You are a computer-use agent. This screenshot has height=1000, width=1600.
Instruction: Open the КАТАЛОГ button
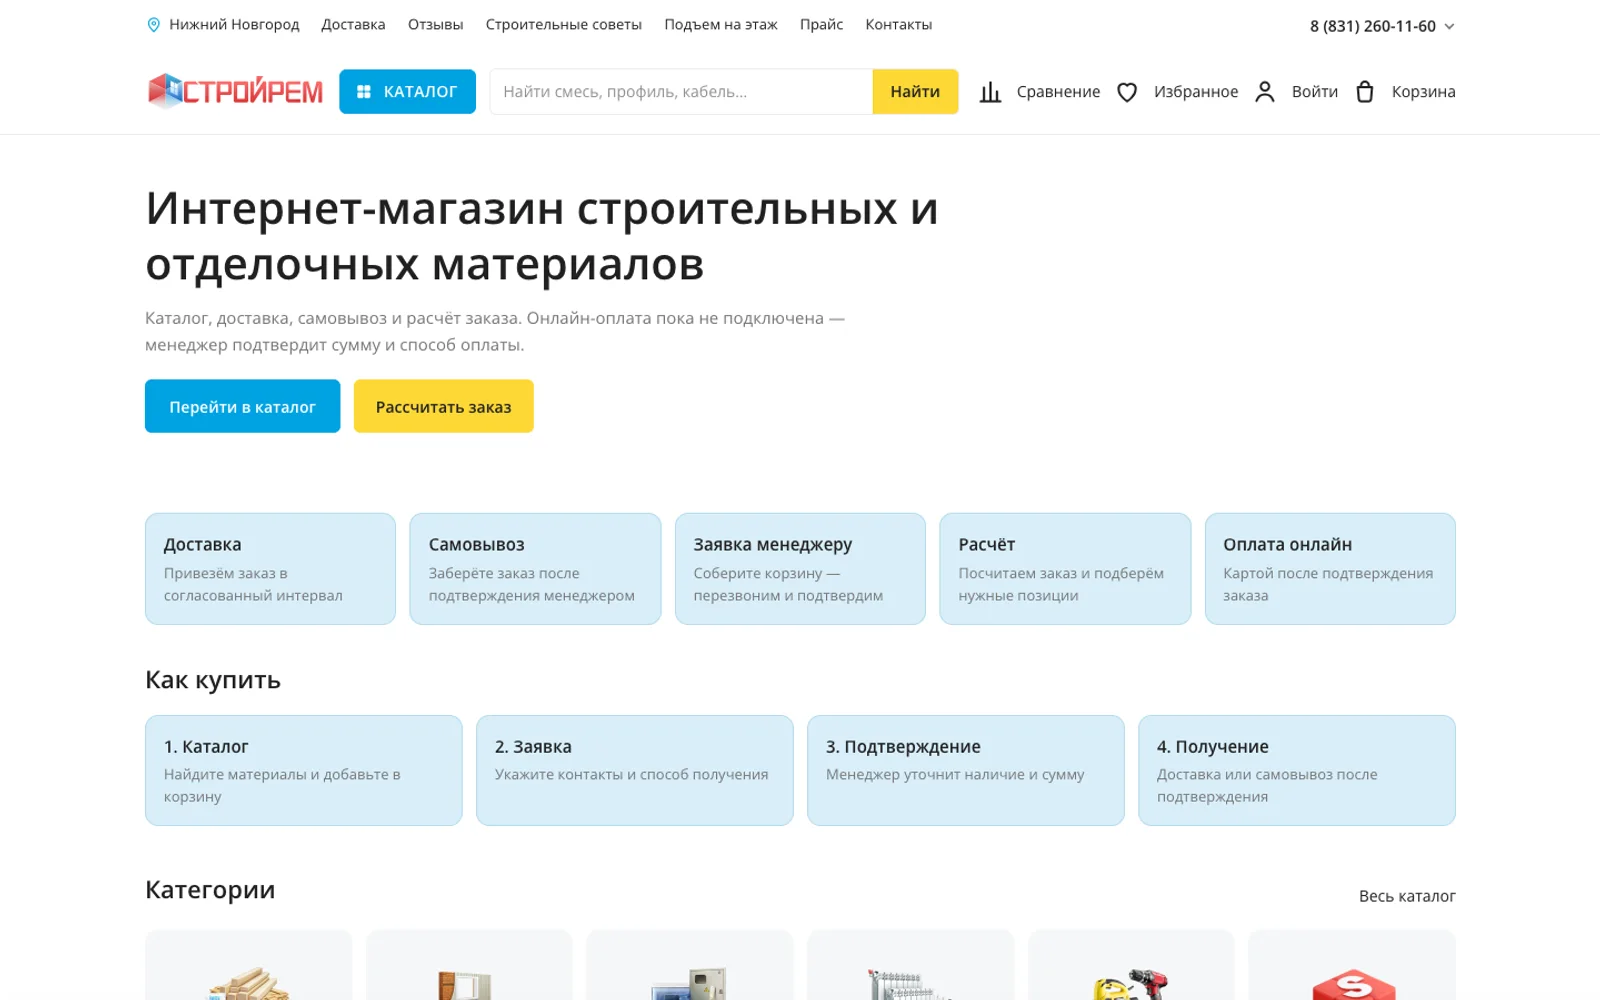407,92
